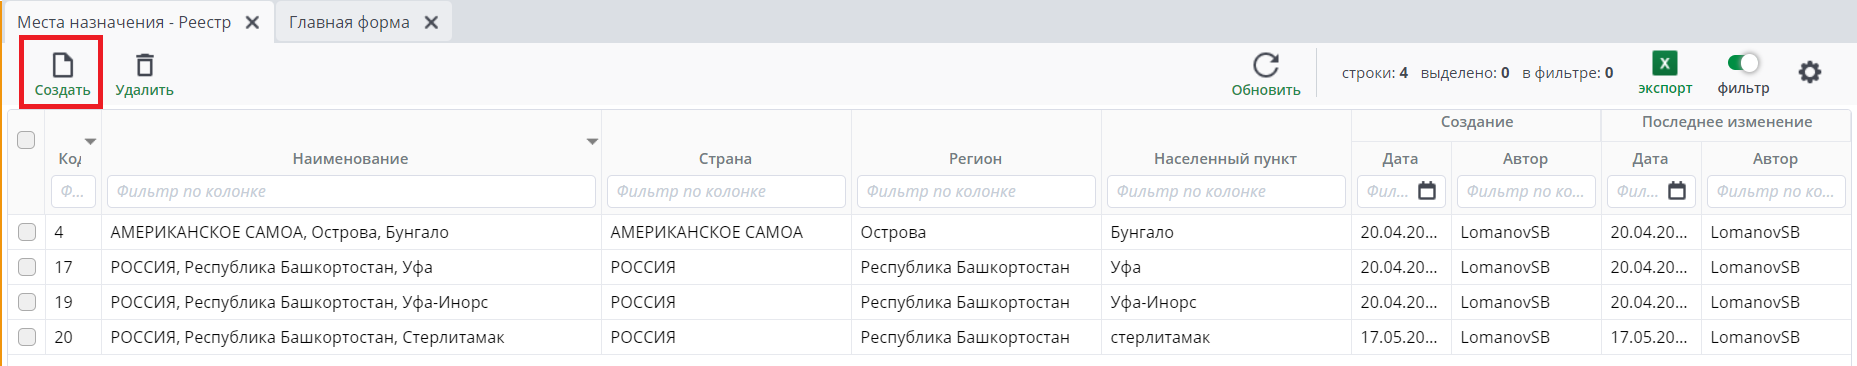Focus the Регион column filter field
The image size is (1857, 366).
[976, 191]
